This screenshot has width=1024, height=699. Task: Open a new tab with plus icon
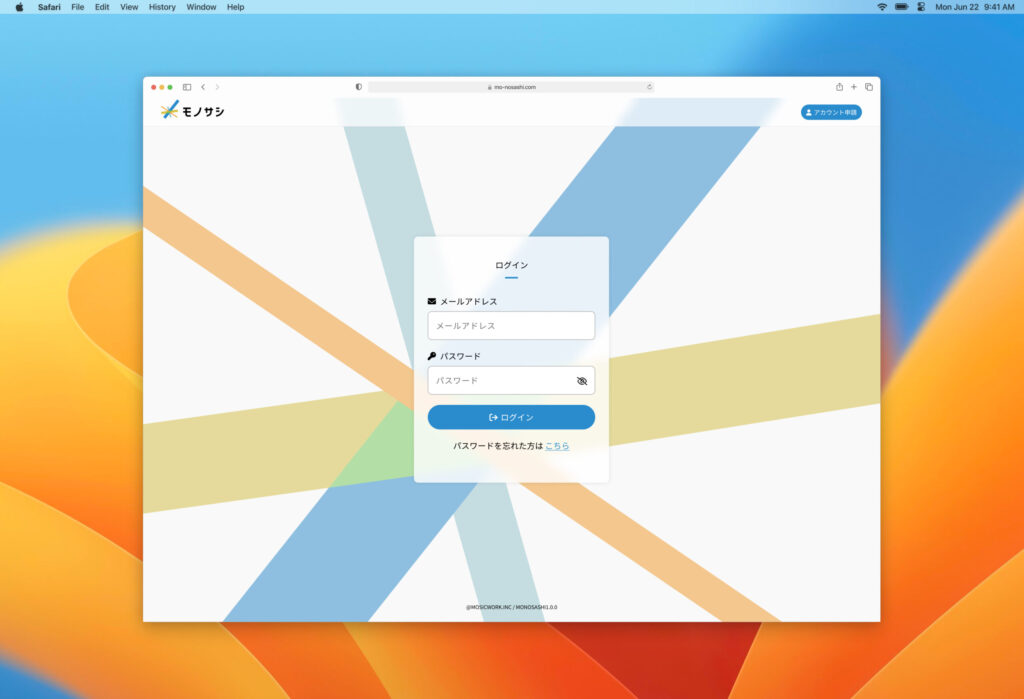[x=854, y=87]
